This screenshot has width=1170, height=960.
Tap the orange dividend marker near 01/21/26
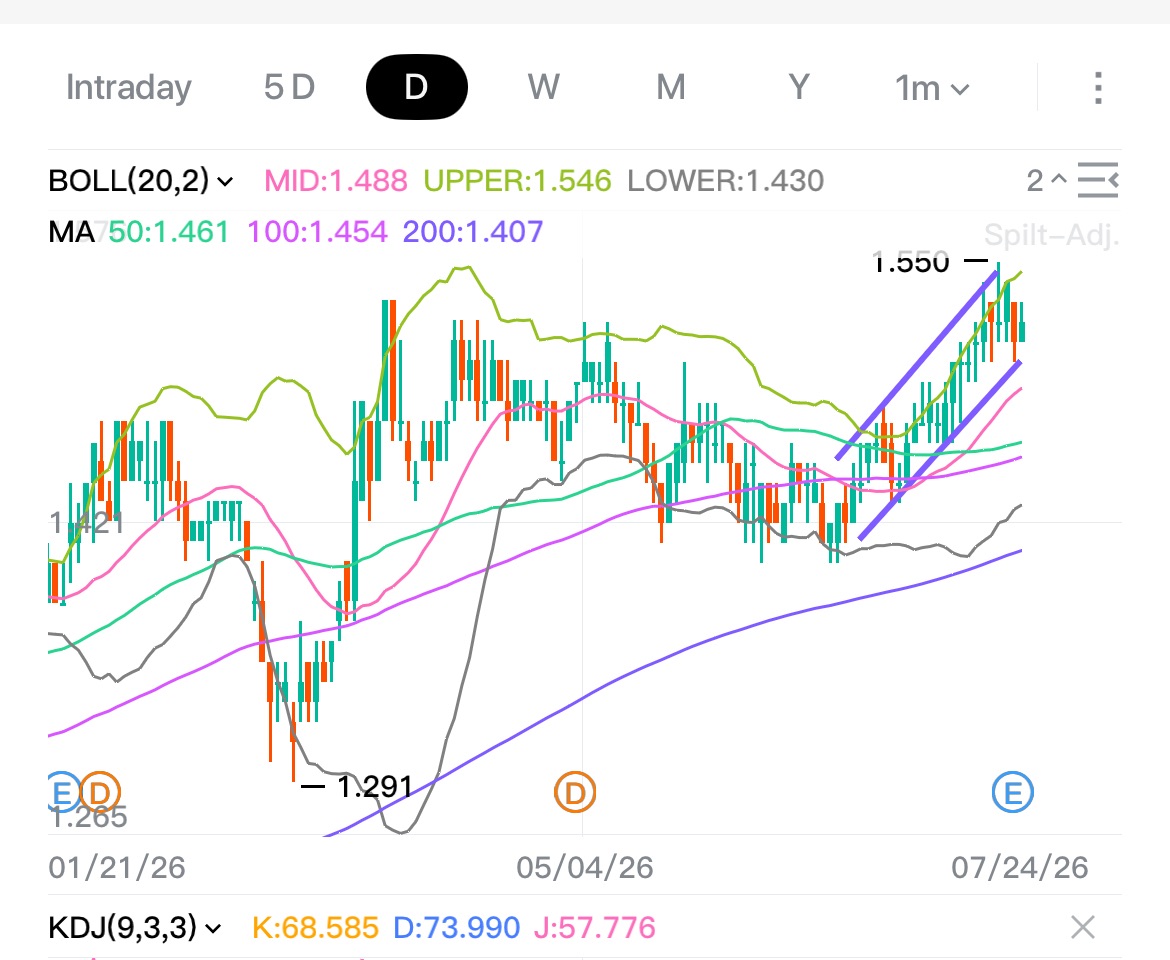pos(100,792)
